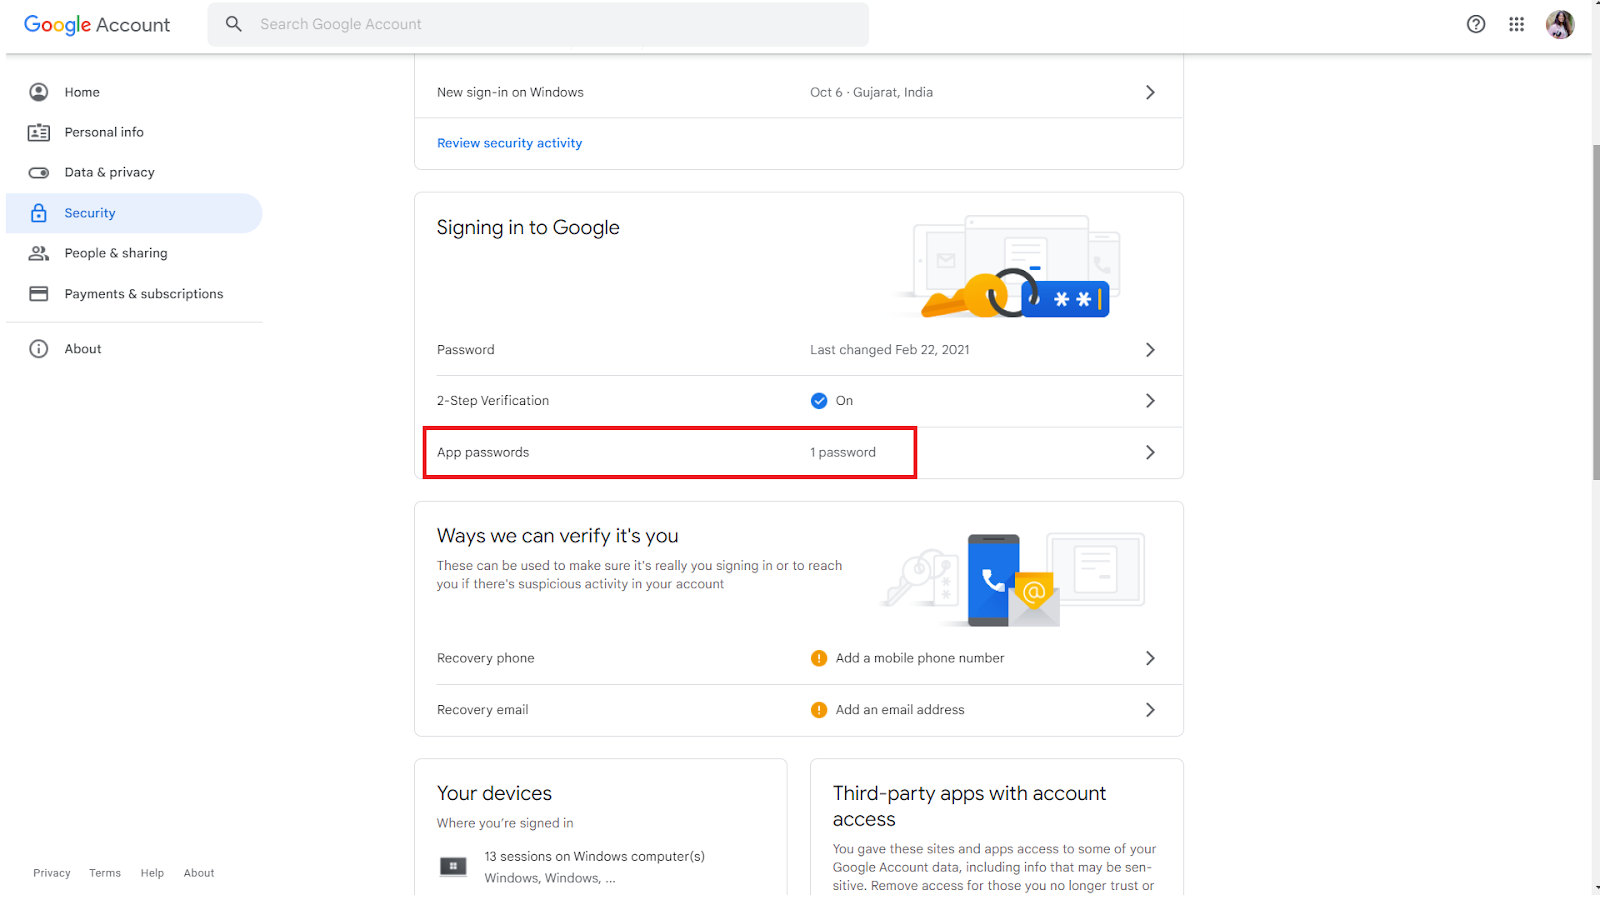This screenshot has width=1600, height=900.
Task: Open the profile avatar menu
Action: (x=1560, y=24)
